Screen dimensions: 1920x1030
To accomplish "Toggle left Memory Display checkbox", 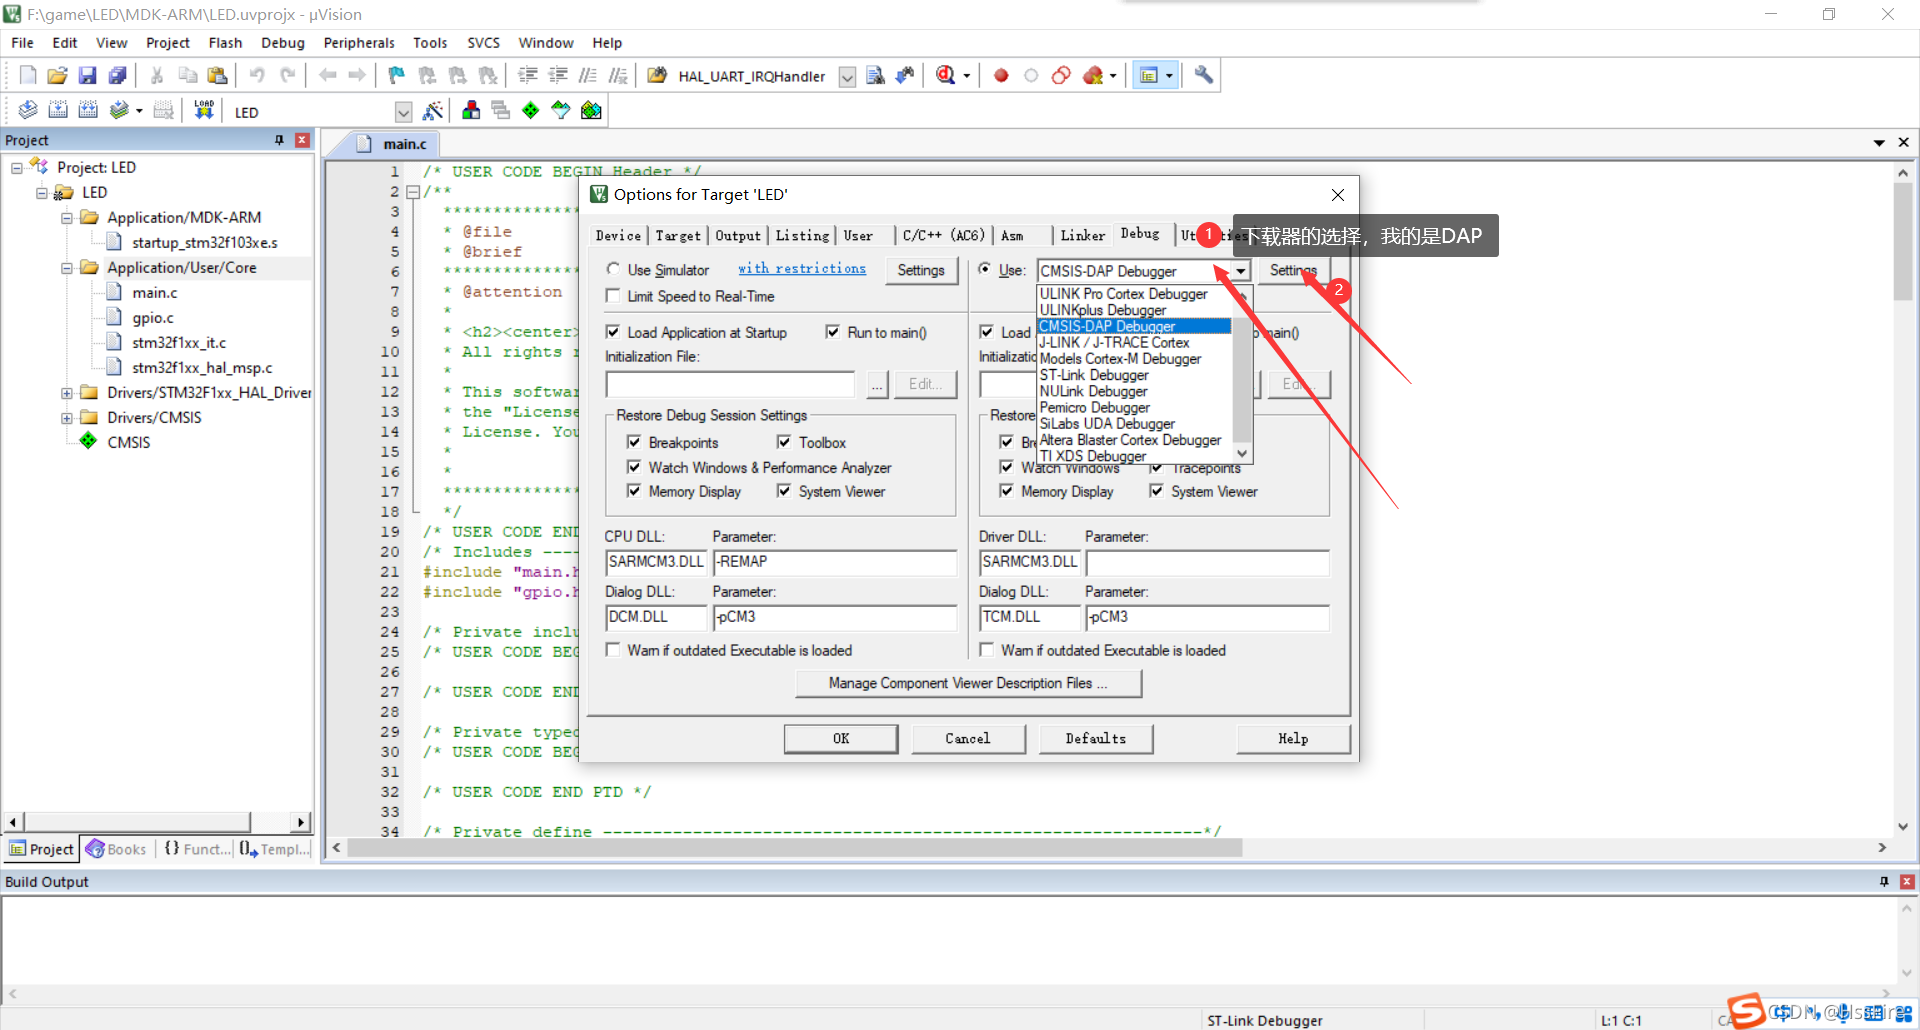I will (x=634, y=491).
